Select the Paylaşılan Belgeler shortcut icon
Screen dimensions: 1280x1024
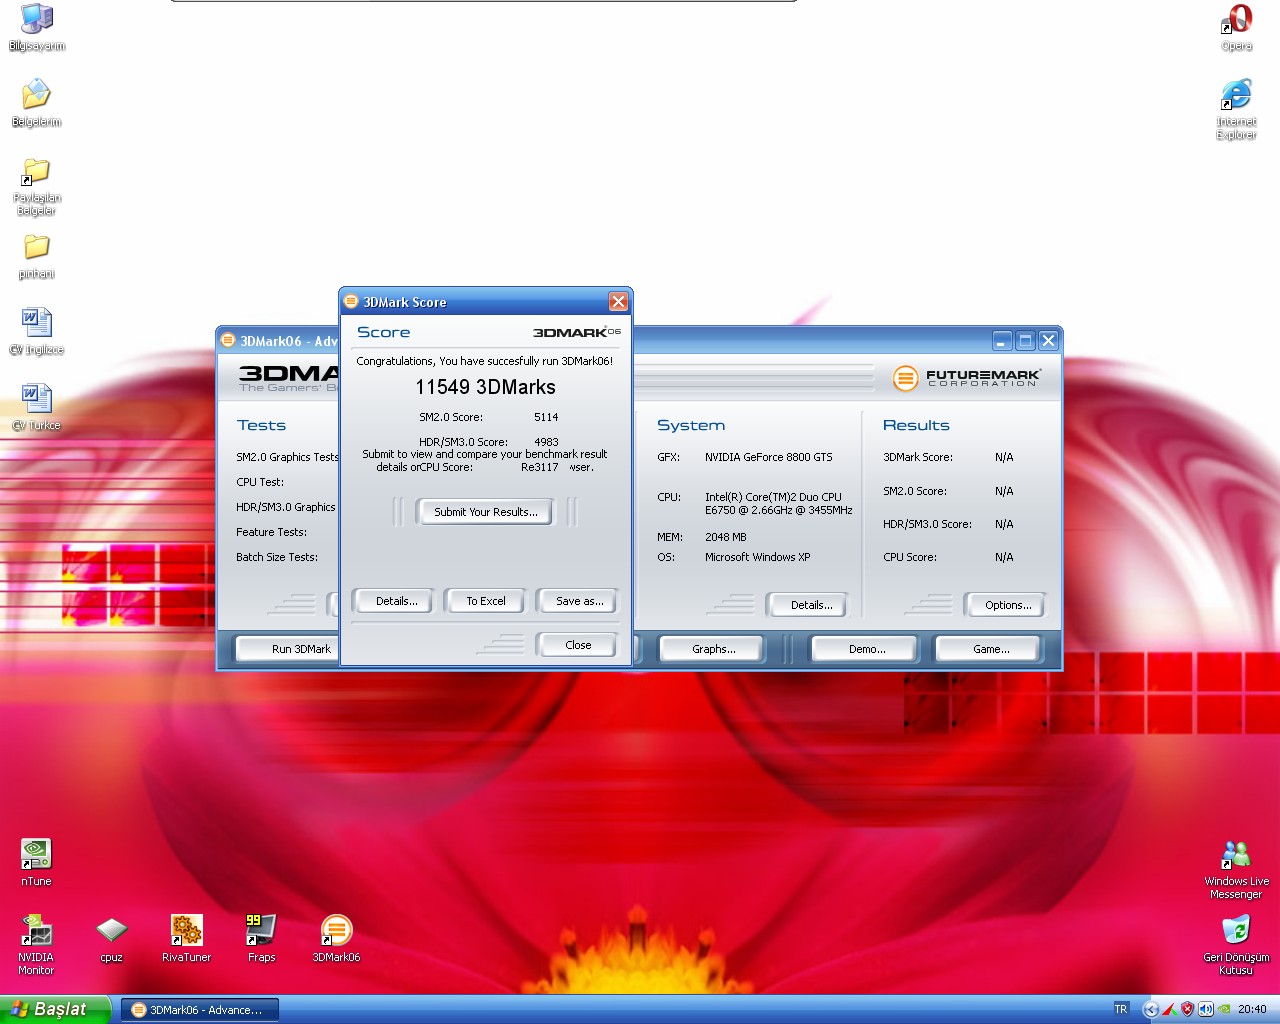(37, 186)
